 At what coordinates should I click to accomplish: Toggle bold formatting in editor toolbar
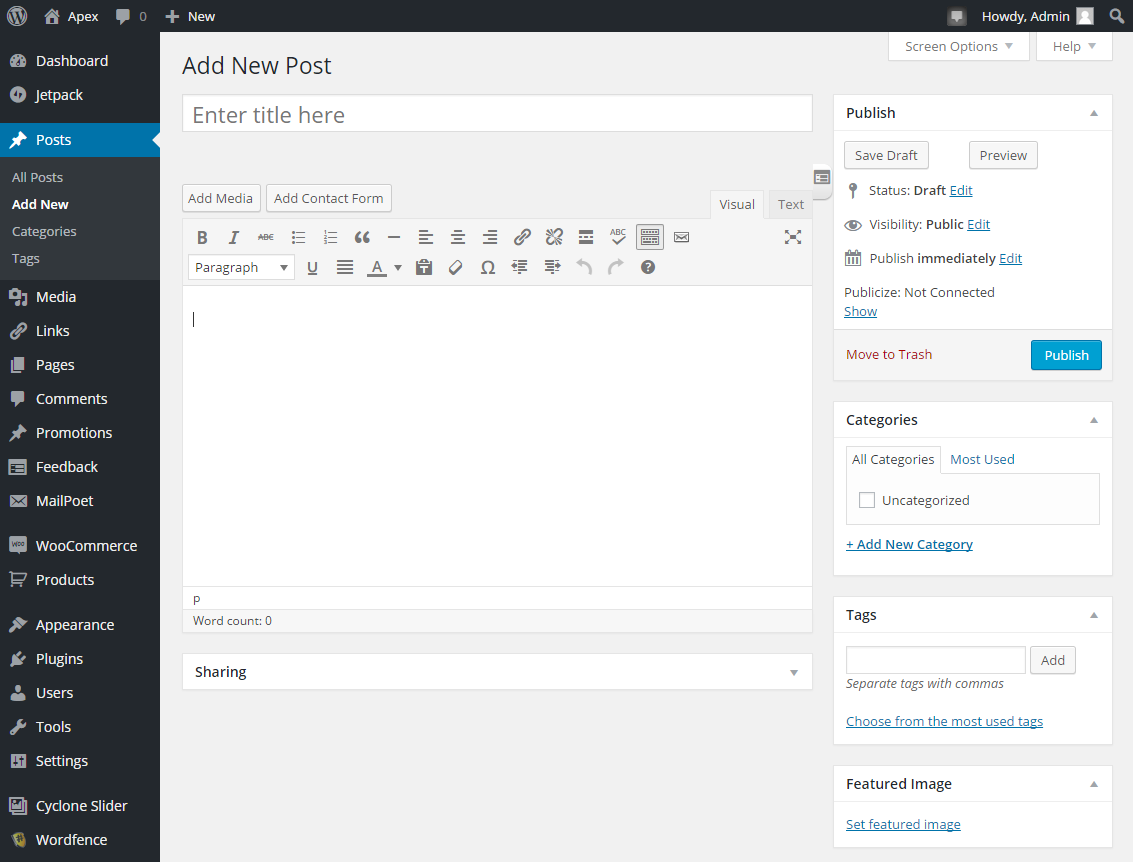point(202,237)
